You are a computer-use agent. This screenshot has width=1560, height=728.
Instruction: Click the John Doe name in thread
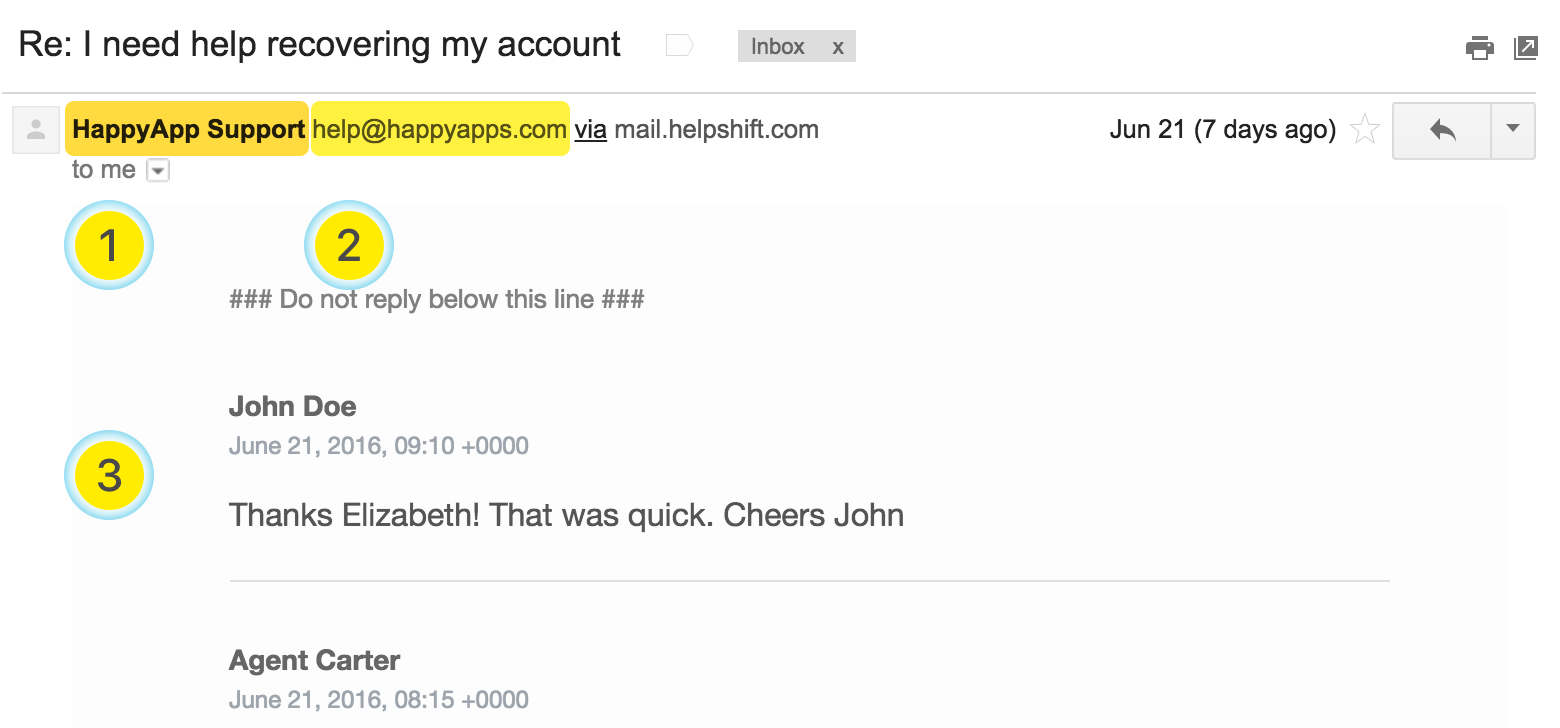coord(293,406)
